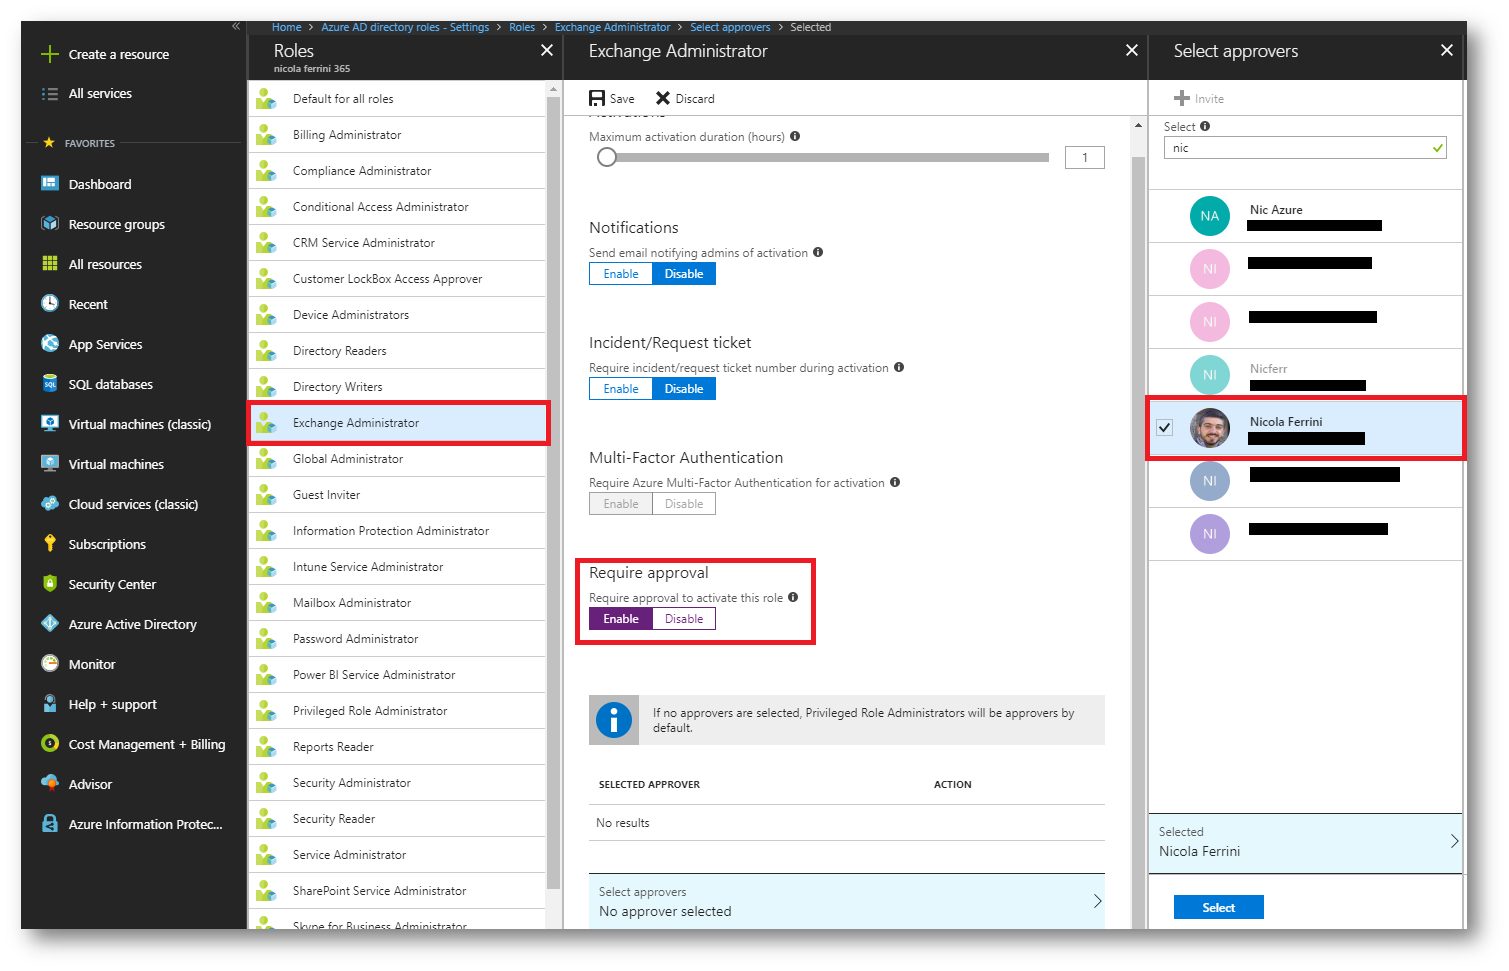Open Cost Management + Billing icon

[x=49, y=744]
